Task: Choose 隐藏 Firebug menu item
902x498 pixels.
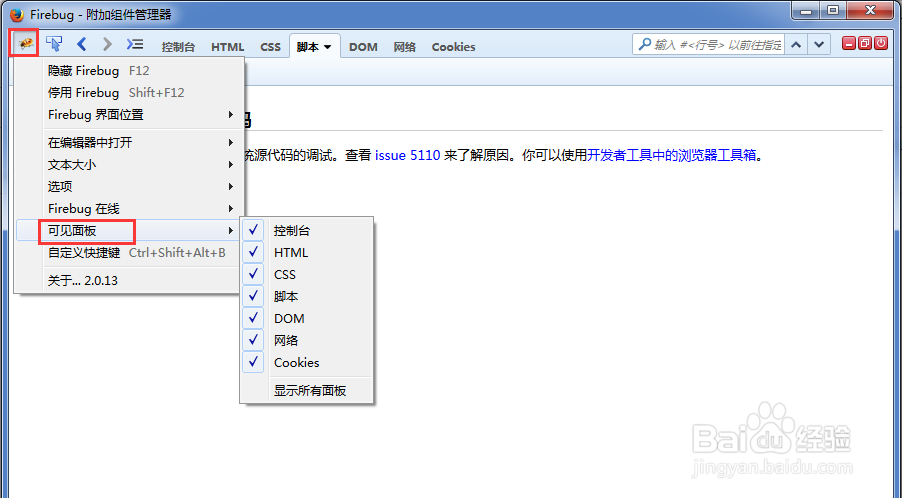Action: click(x=128, y=70)
